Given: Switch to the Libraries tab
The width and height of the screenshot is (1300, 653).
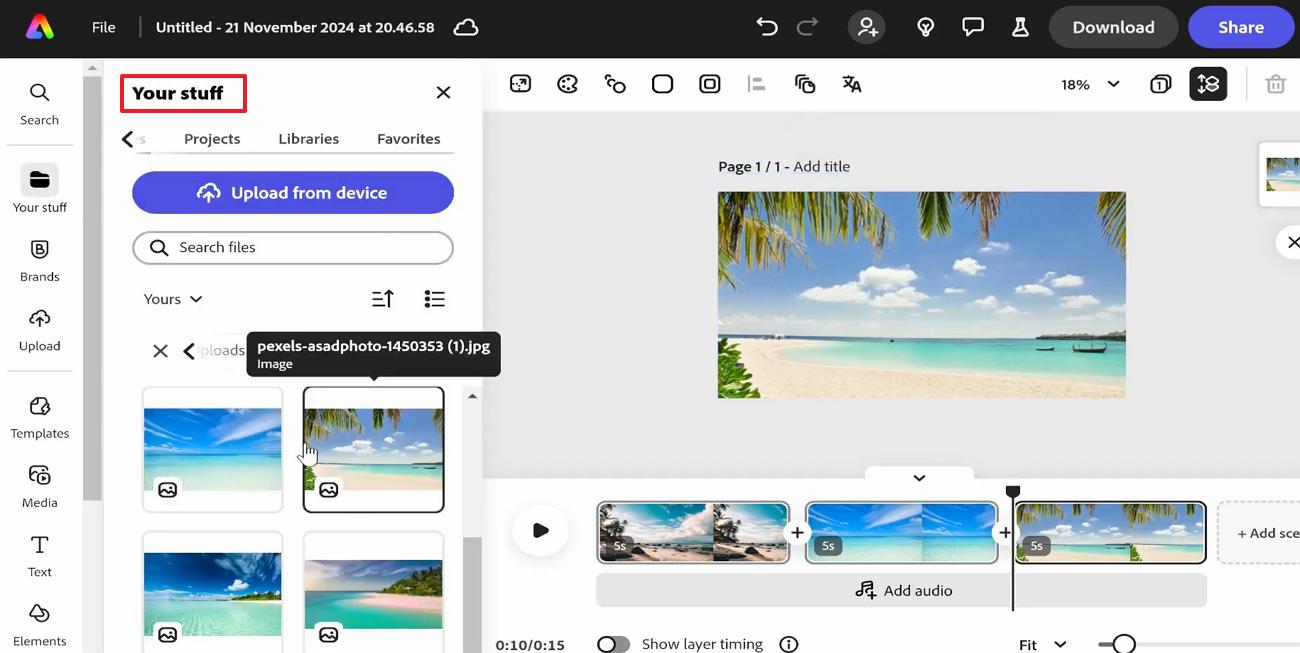Looking at the screenshot, I should click(308, 138).
